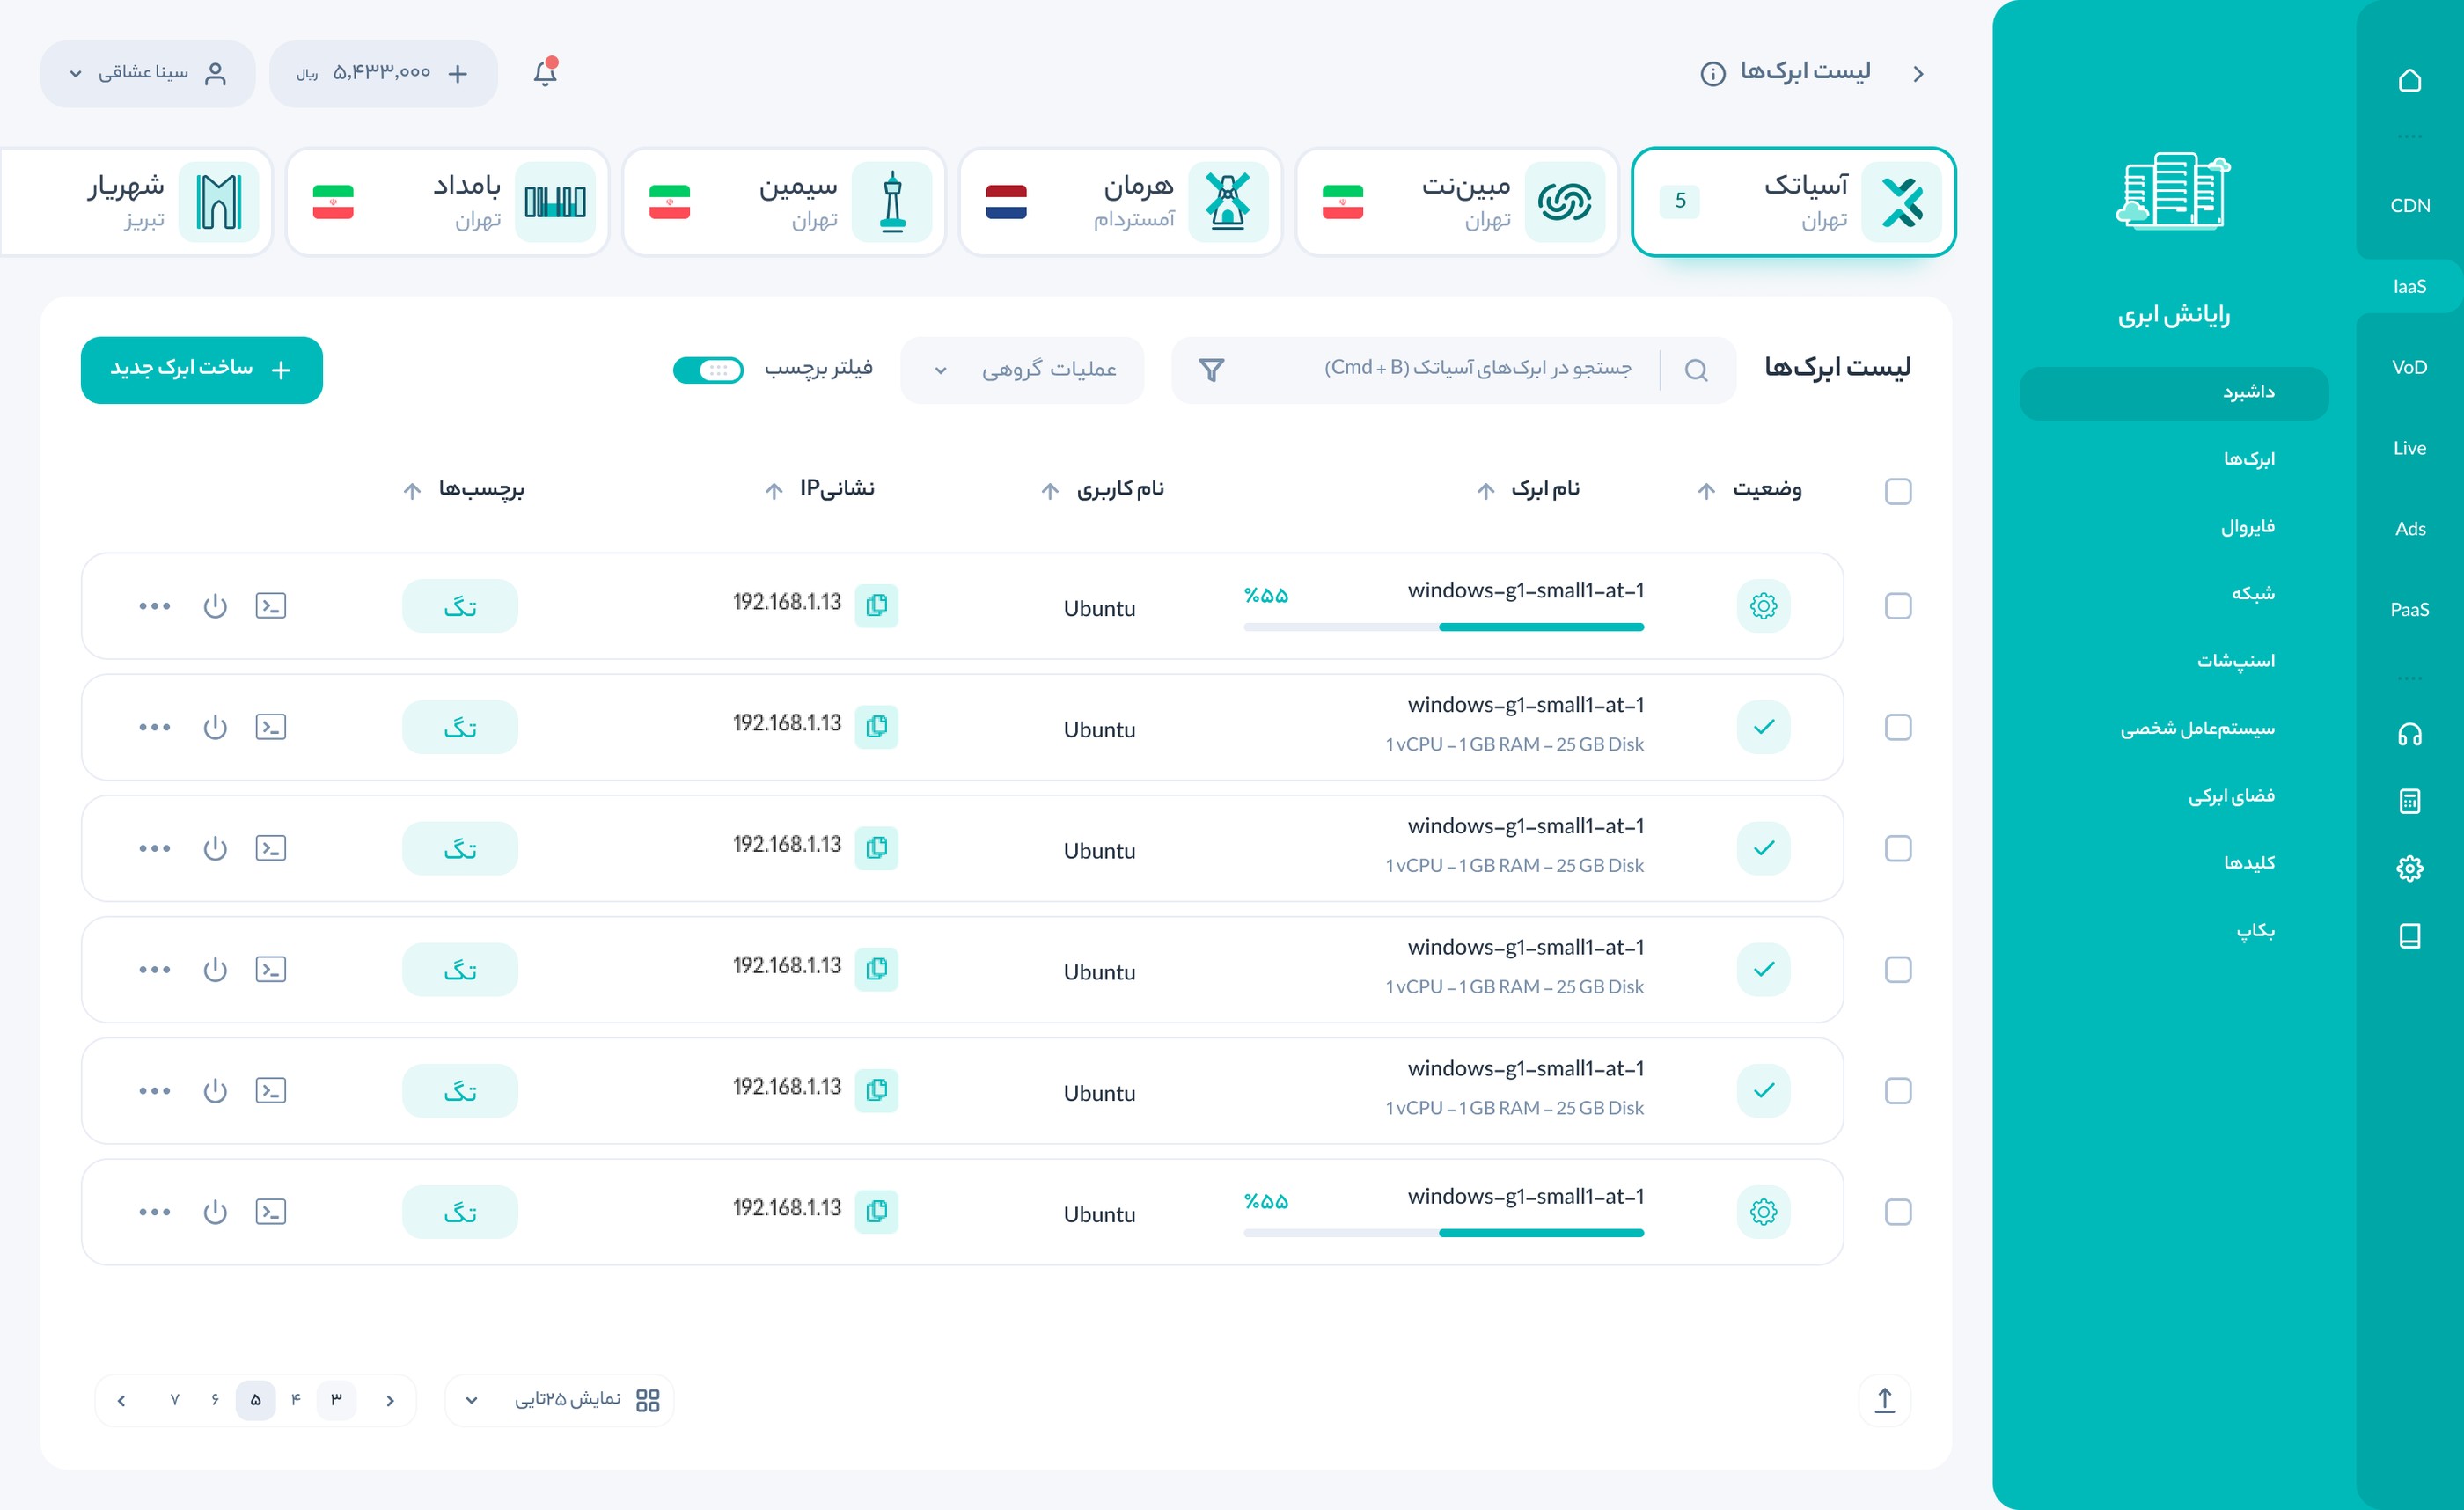Copy IP address in the last row
Viewport: 2464px width, 1510px height.
pyautogui.click(x=877, y=1211)
